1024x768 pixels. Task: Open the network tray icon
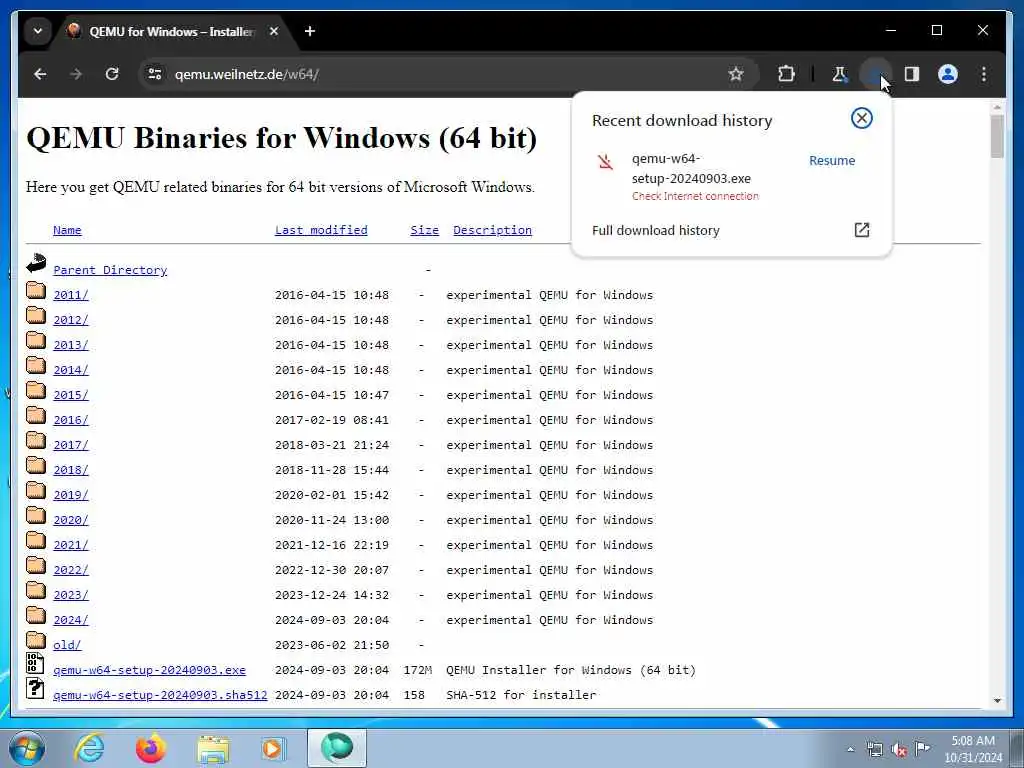874,749
